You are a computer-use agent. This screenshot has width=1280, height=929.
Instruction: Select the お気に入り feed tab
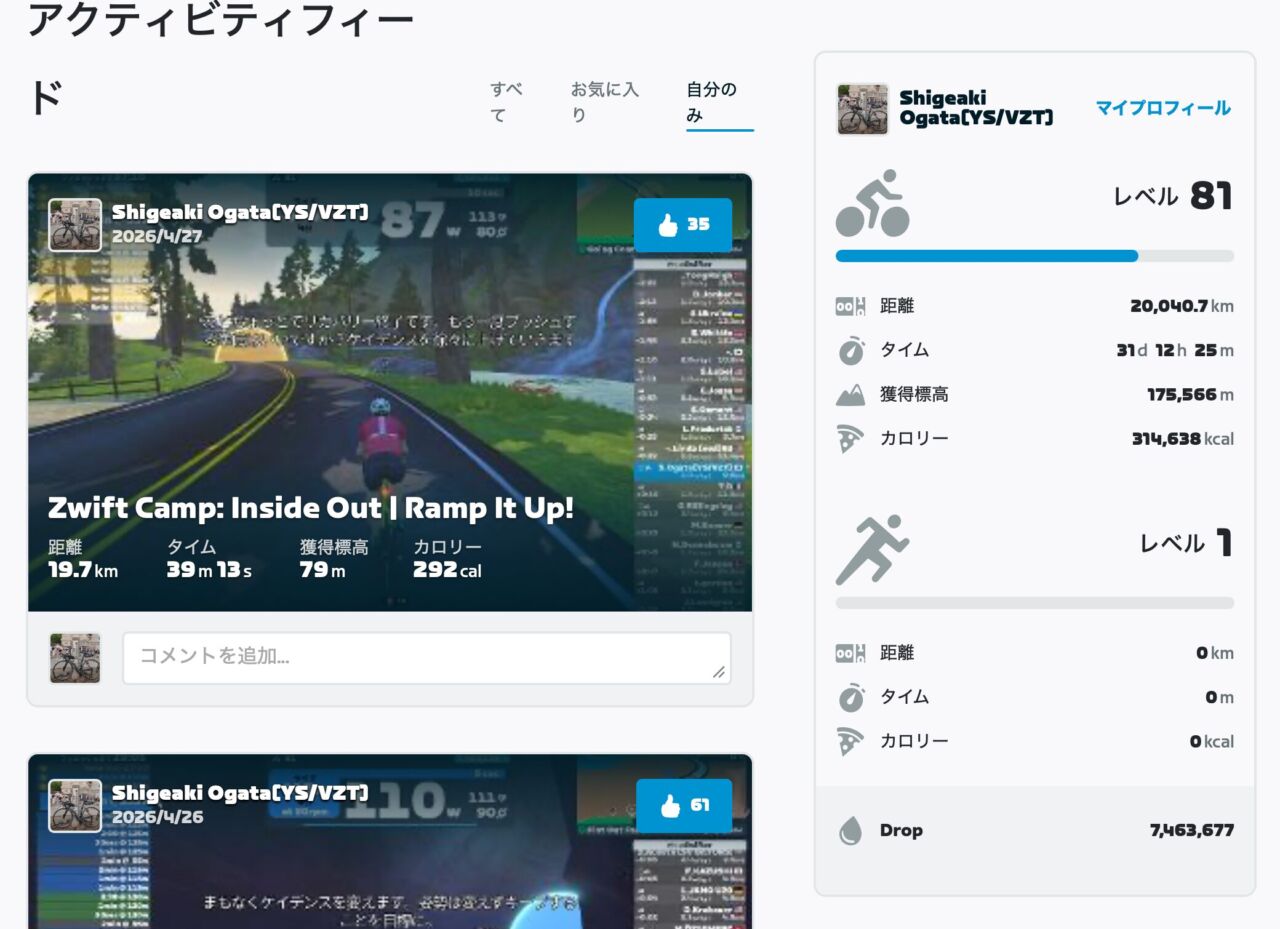click(604, 102)
